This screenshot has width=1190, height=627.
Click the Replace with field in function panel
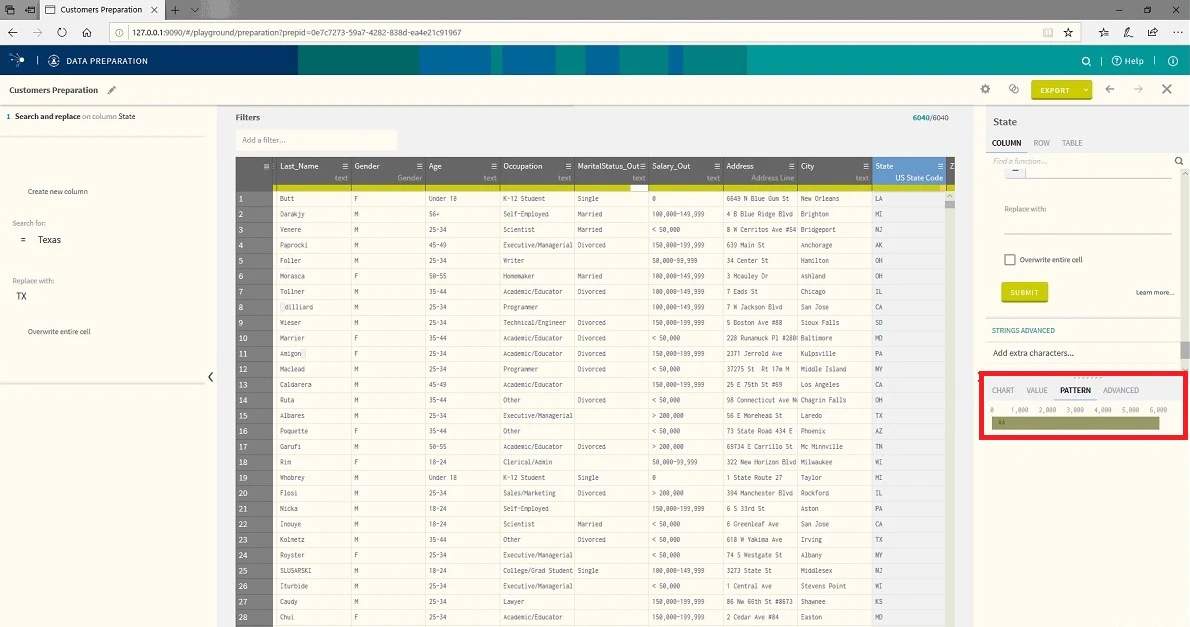(1087, 225)
